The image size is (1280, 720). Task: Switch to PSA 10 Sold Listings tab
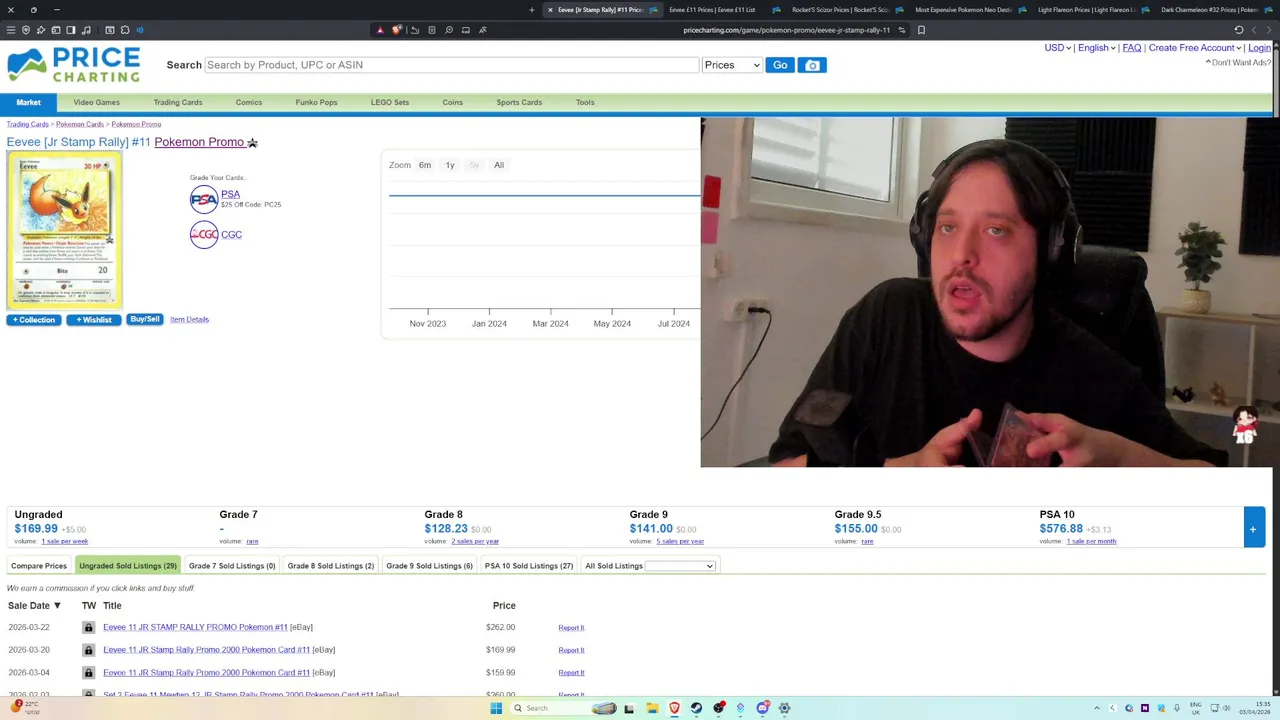(x=529, y=566)
